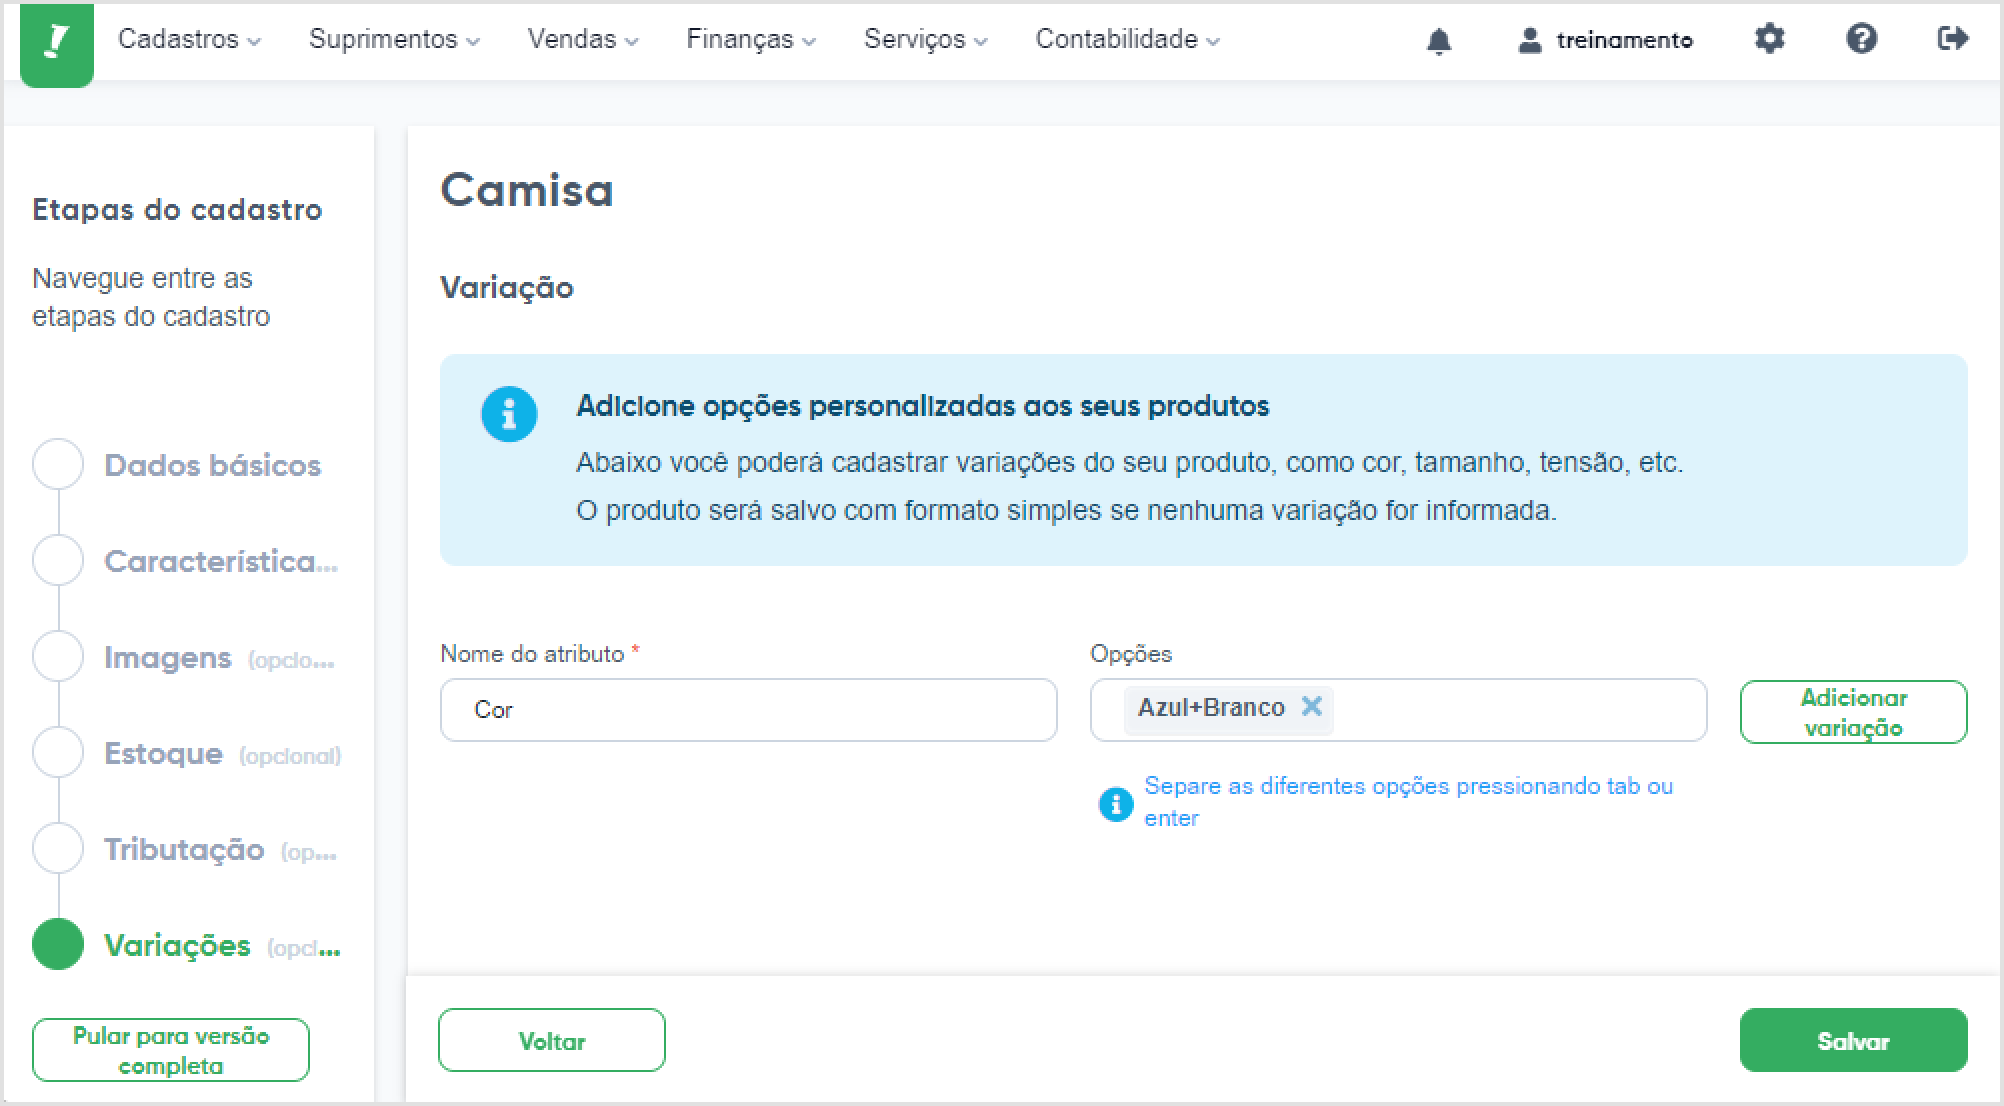Expand the Contabilidade dropdown menu
Viewport: 2004px width, 1106px height.
click(x=1127, y=39)
